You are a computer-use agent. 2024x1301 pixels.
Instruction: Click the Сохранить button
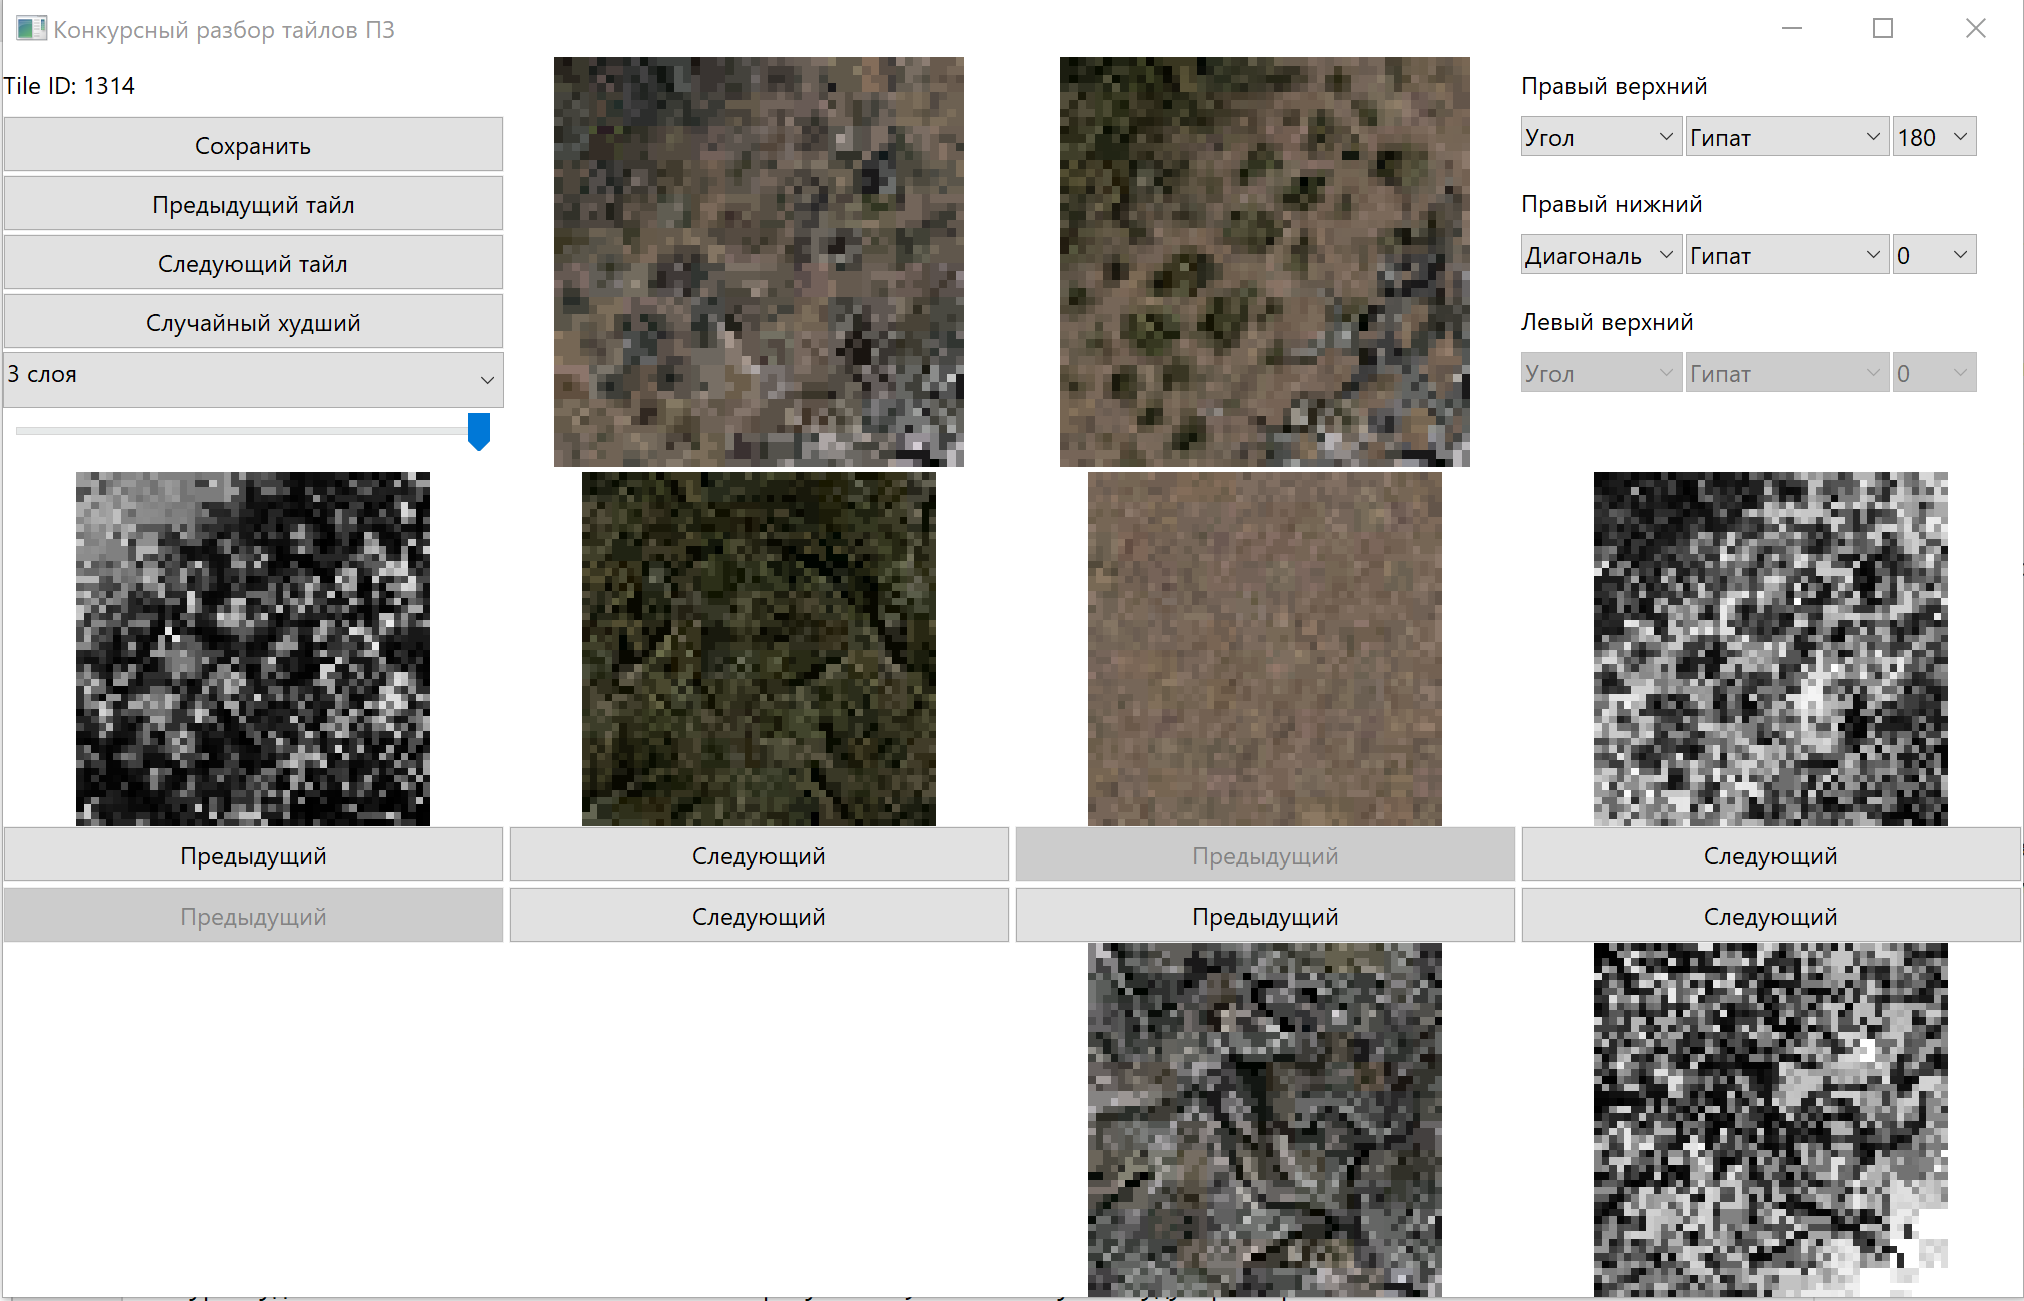click(253, 146)
